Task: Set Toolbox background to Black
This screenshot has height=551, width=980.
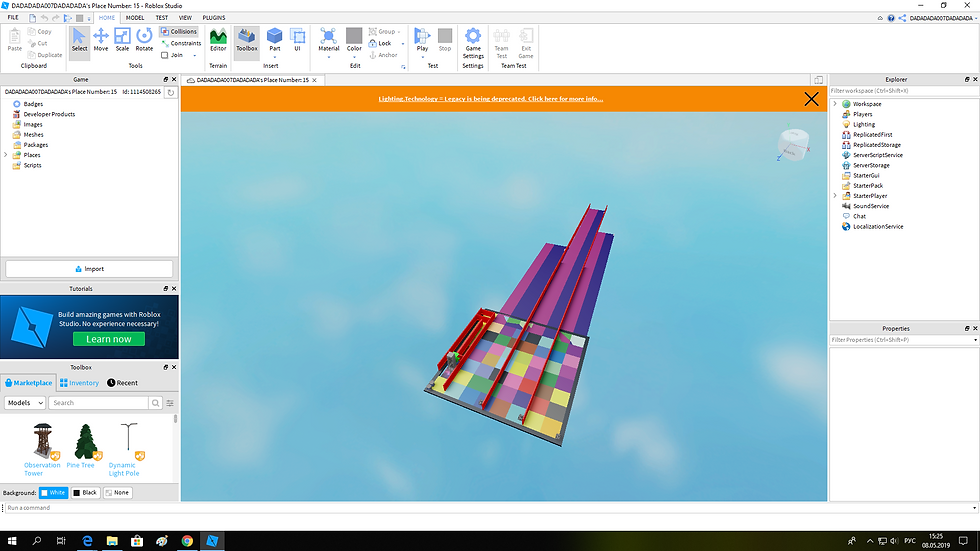Action: point(86,493)
